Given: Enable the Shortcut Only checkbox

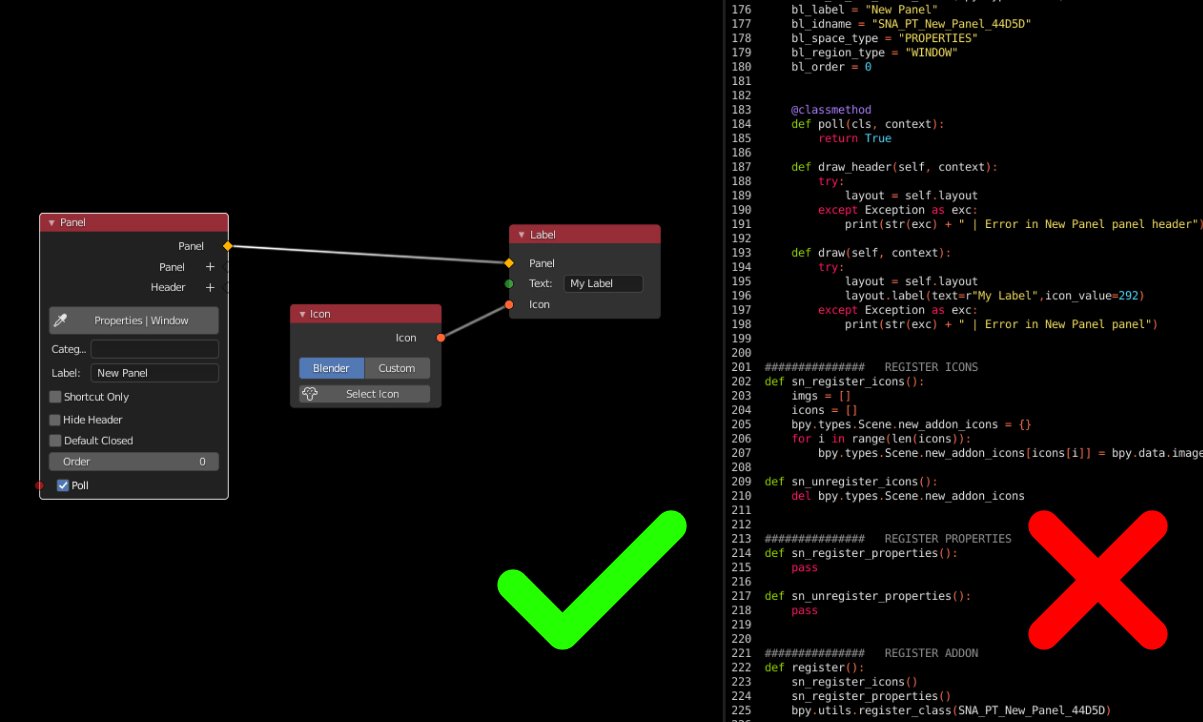Looking at the screenshot, I should click(55, 396).
